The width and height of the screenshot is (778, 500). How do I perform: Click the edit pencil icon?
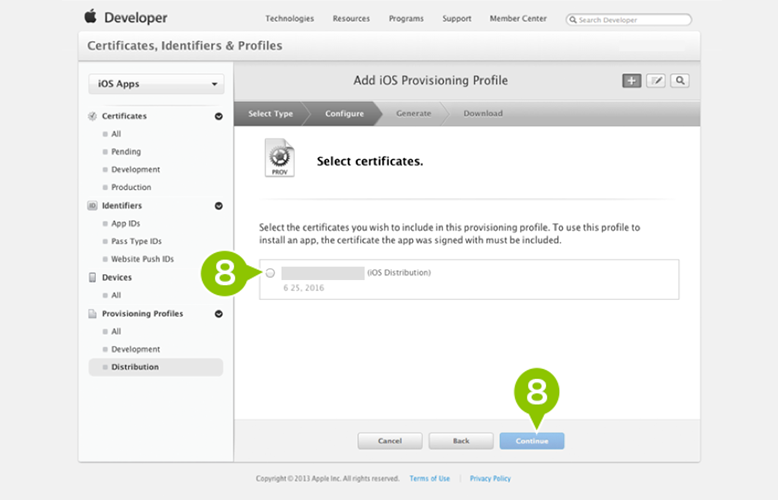(656, 81)
